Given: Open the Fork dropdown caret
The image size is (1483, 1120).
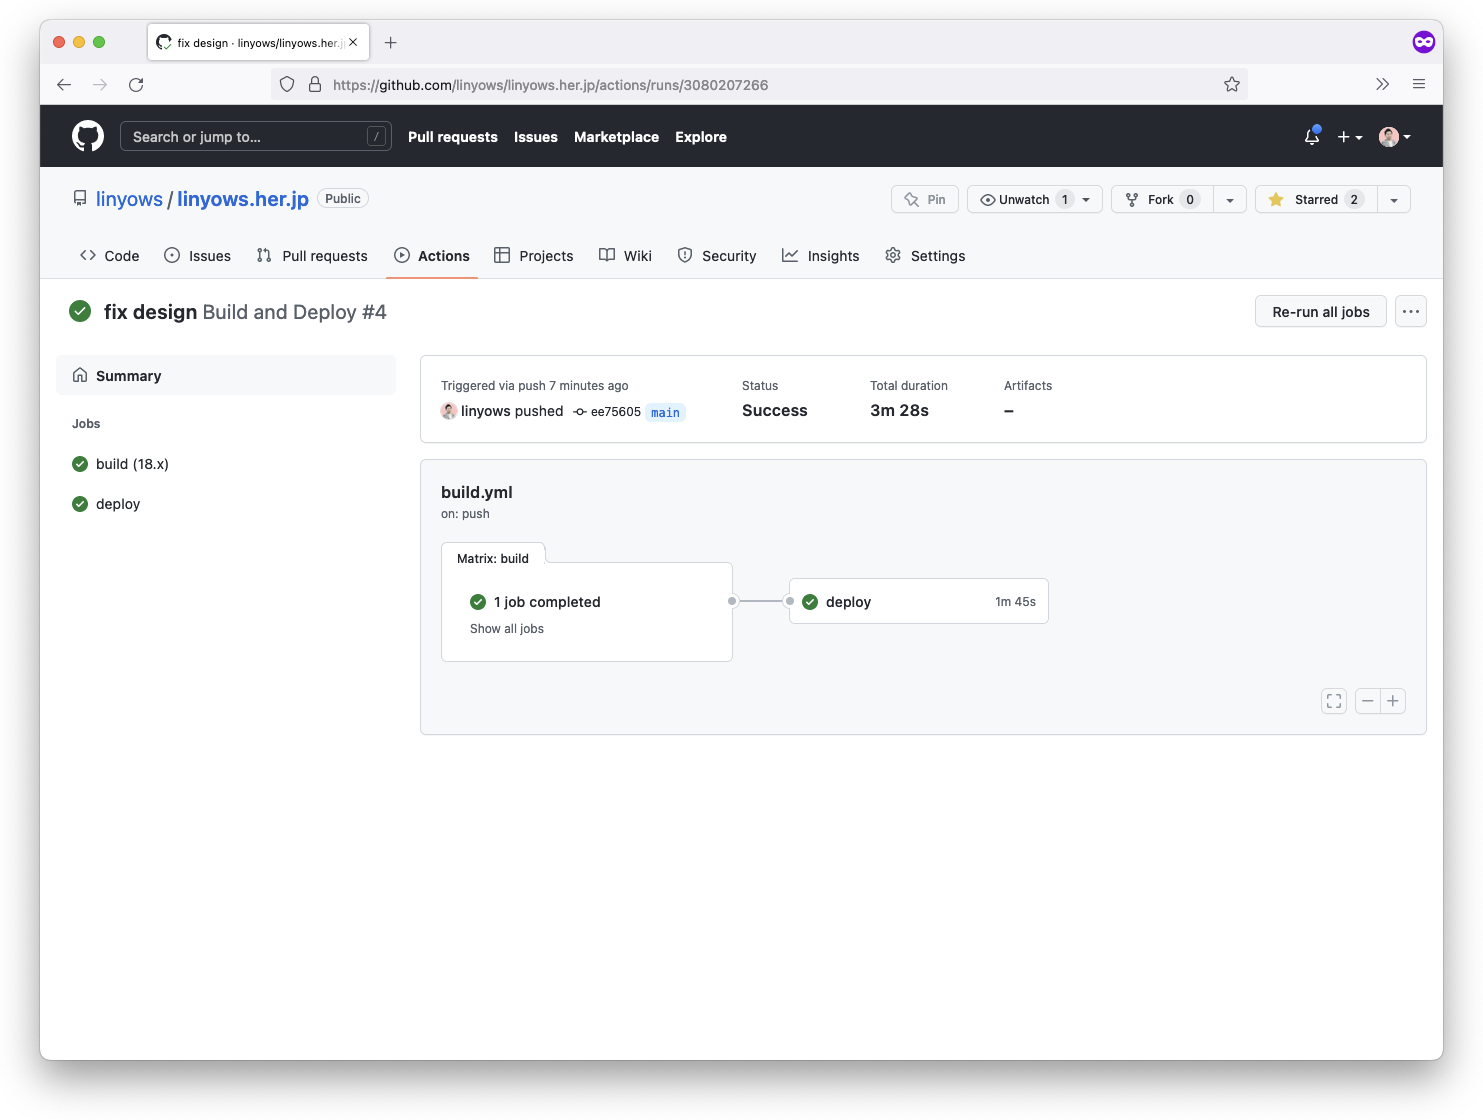Looking at the screenshot, I should (1230, 199).
